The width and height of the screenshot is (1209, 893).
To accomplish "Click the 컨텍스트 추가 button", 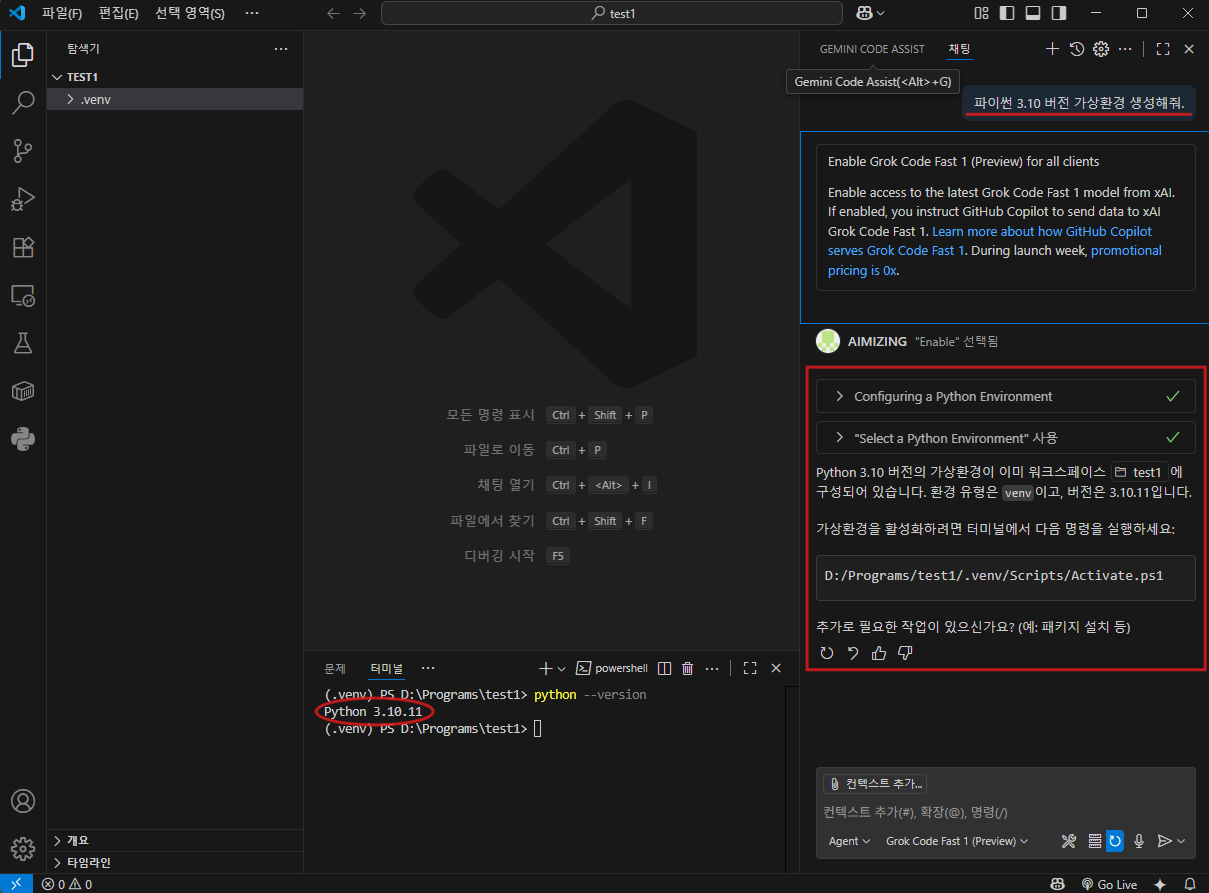I will click(x=876, y=784).
